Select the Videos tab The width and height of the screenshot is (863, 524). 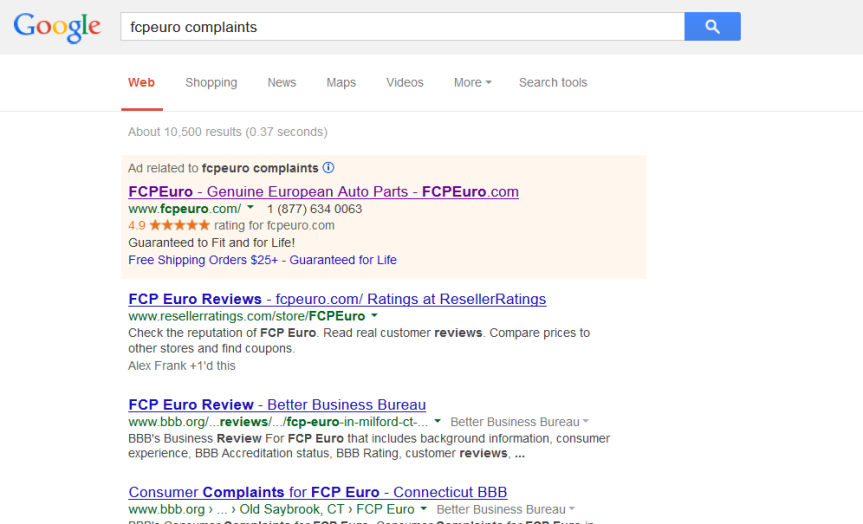405,83
